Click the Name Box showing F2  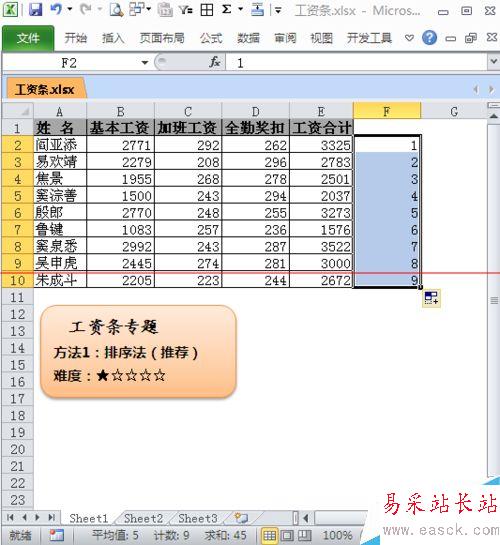(x=69, y=63)
